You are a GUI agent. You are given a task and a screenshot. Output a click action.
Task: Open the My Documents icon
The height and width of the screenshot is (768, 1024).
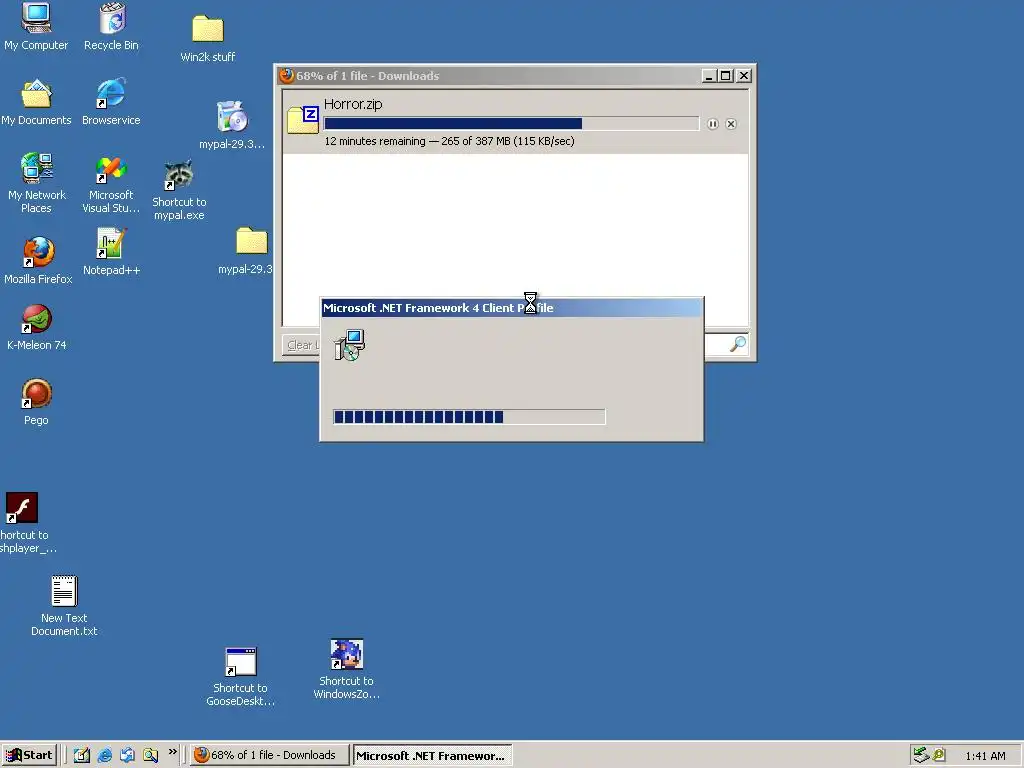36,102
